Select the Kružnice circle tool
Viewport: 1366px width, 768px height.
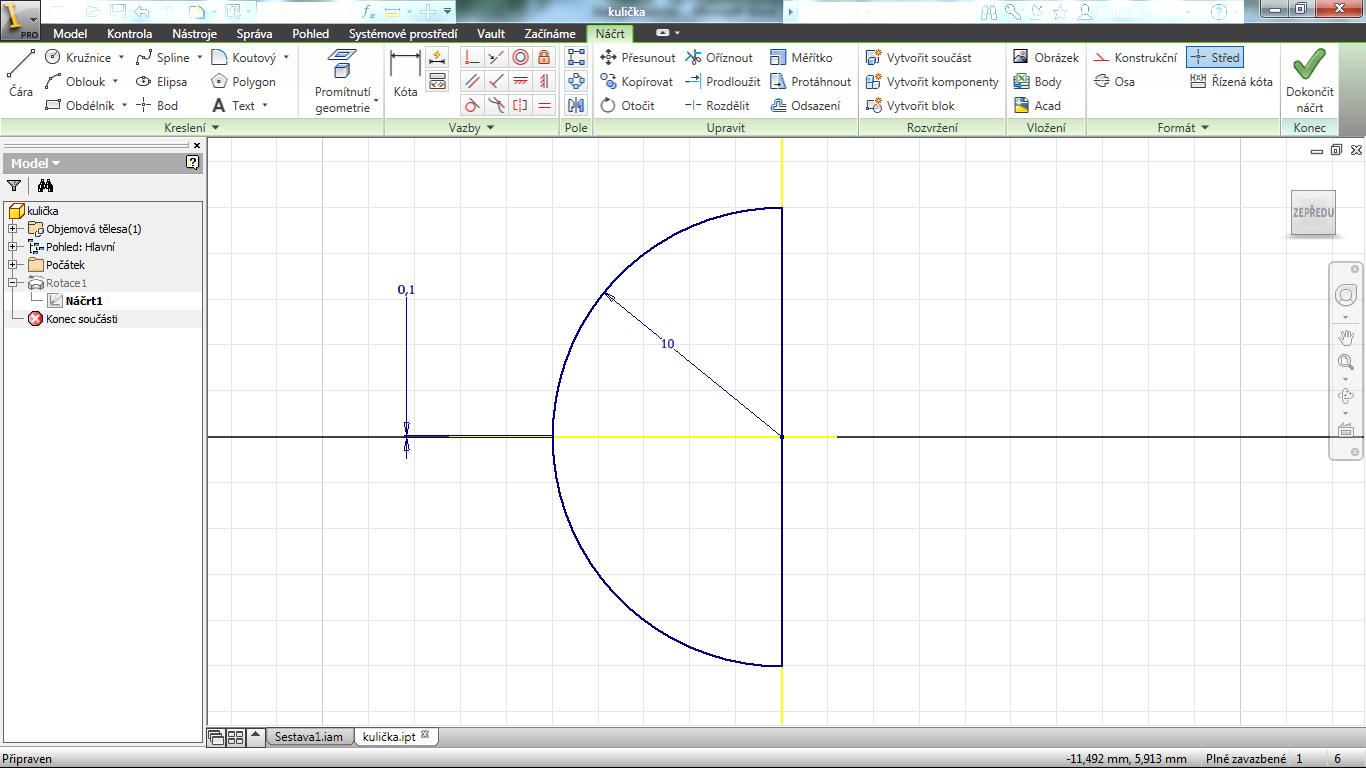[79, 58]
